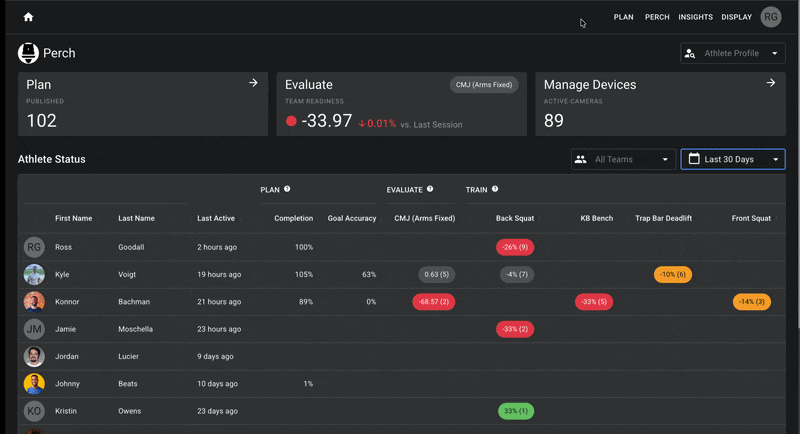The width and height of the screenshot is (800, 434).
Task: Click the athlete search icon in Athlete Profile
Action: (690, 54)
